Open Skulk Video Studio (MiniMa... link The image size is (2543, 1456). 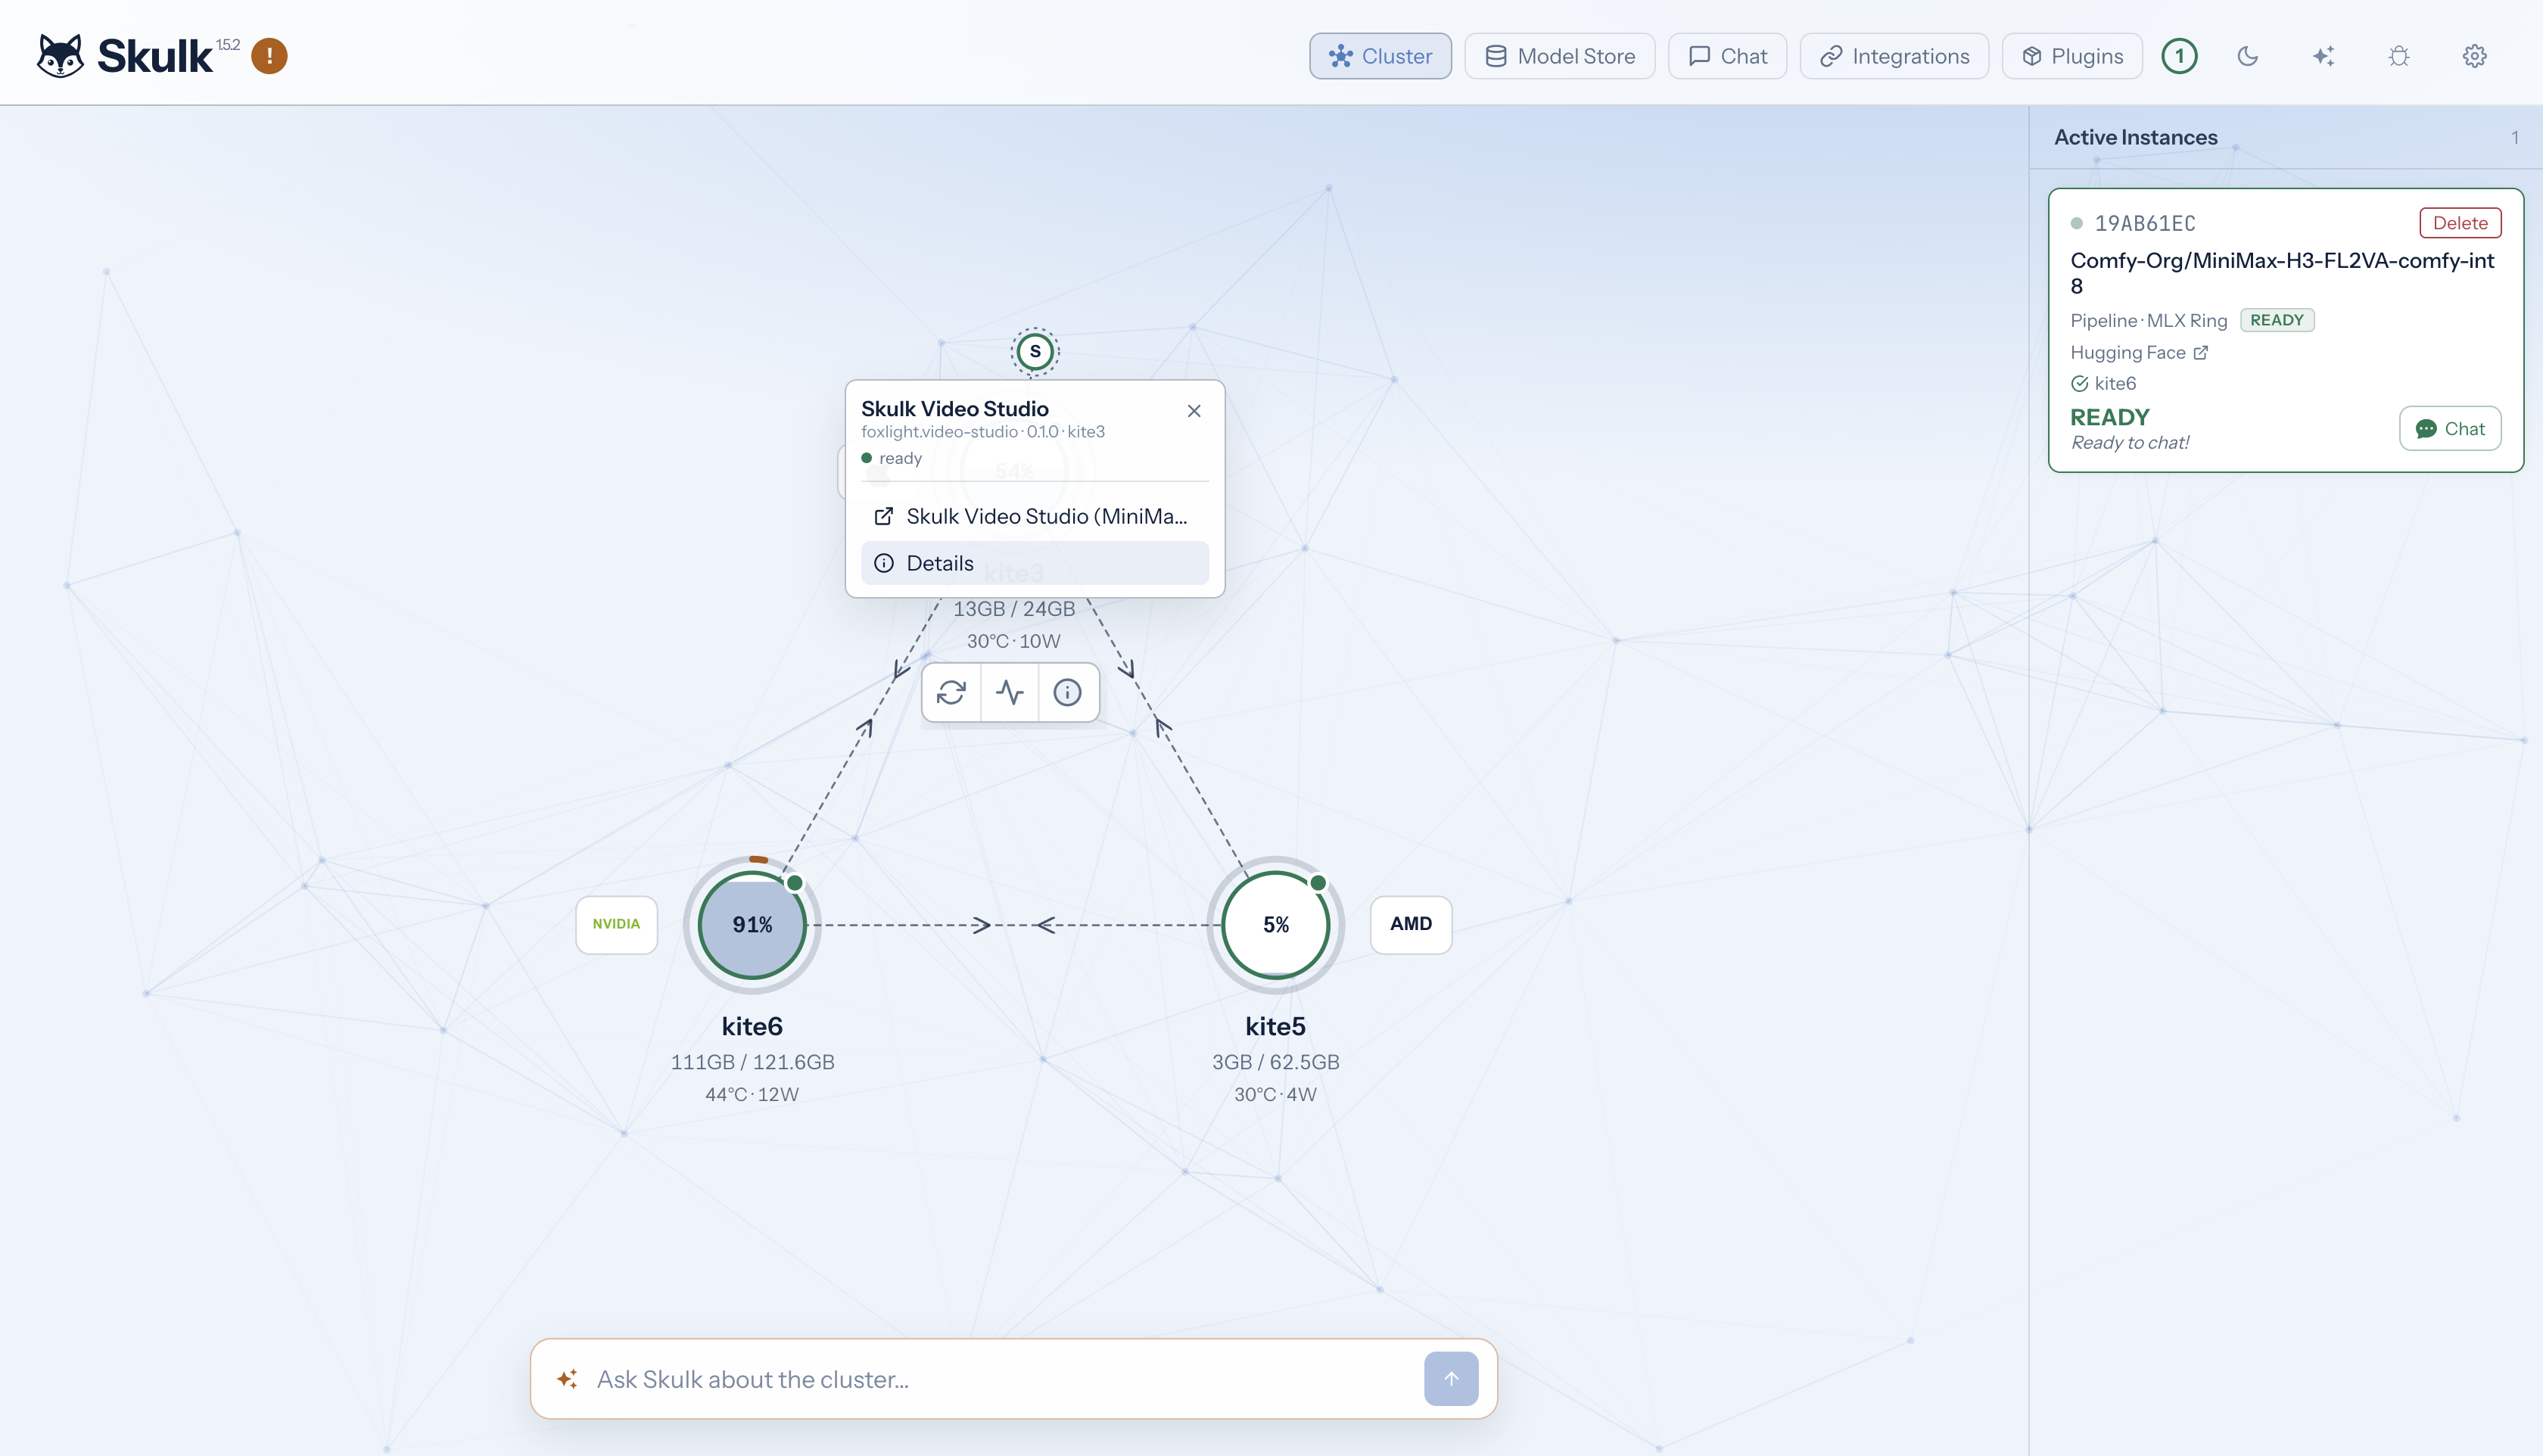pyautogui.click(x=1034, y=516)
